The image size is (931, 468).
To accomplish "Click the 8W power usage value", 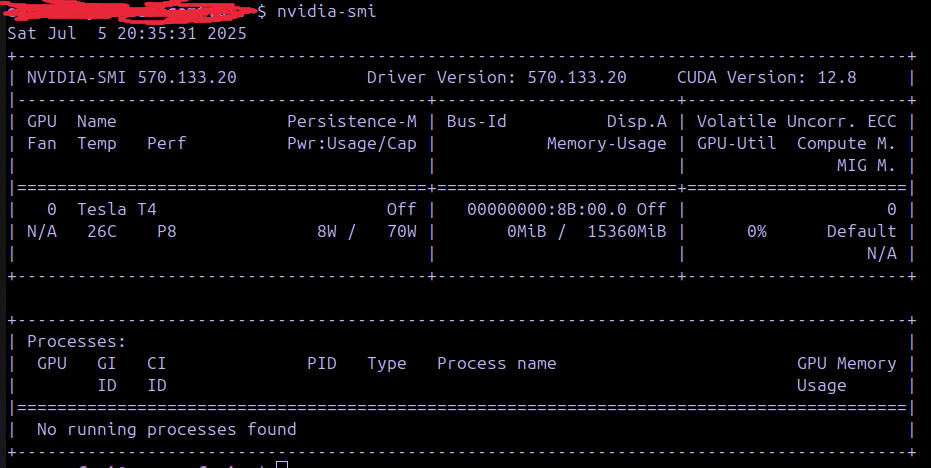I will pos(327,232).
